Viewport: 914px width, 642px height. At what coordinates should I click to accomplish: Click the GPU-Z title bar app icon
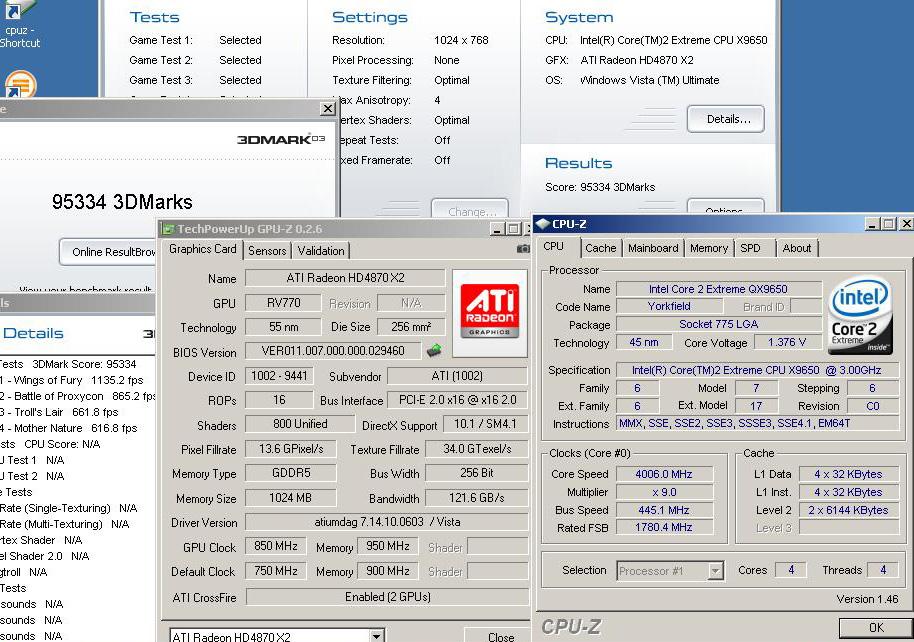click(168, 229)
